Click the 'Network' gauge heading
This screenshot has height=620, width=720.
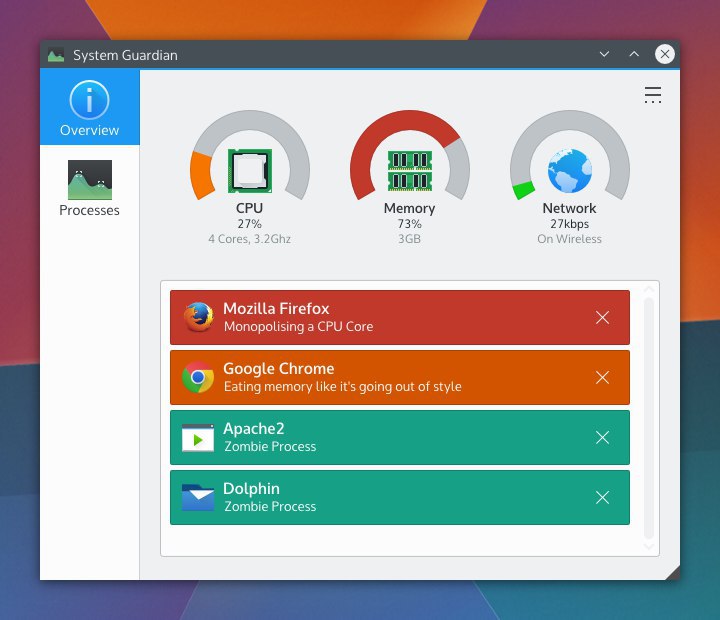pos(569,208)
